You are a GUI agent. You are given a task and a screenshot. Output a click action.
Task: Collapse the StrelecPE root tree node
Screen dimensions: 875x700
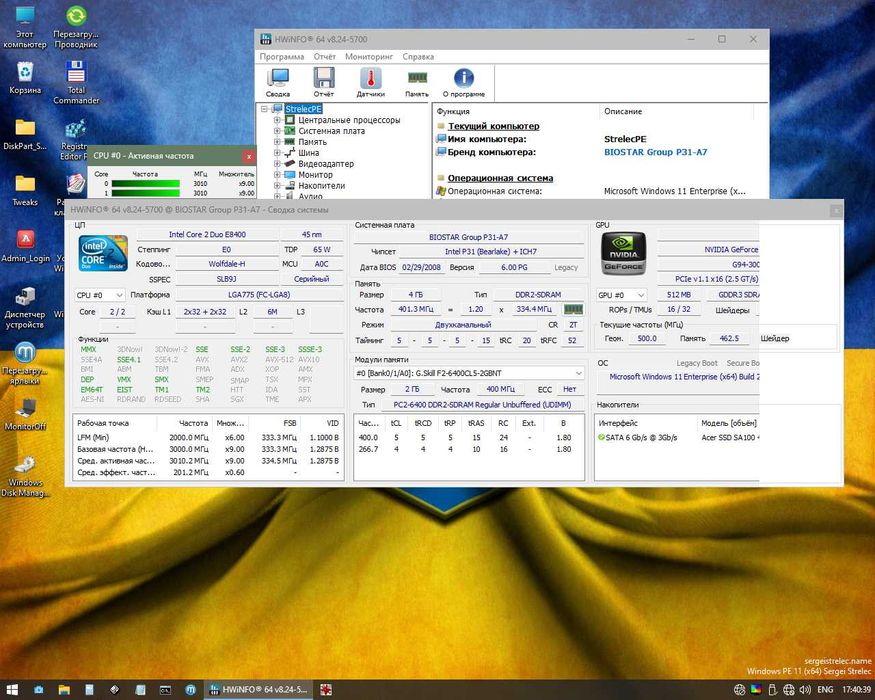pos(264,109)
